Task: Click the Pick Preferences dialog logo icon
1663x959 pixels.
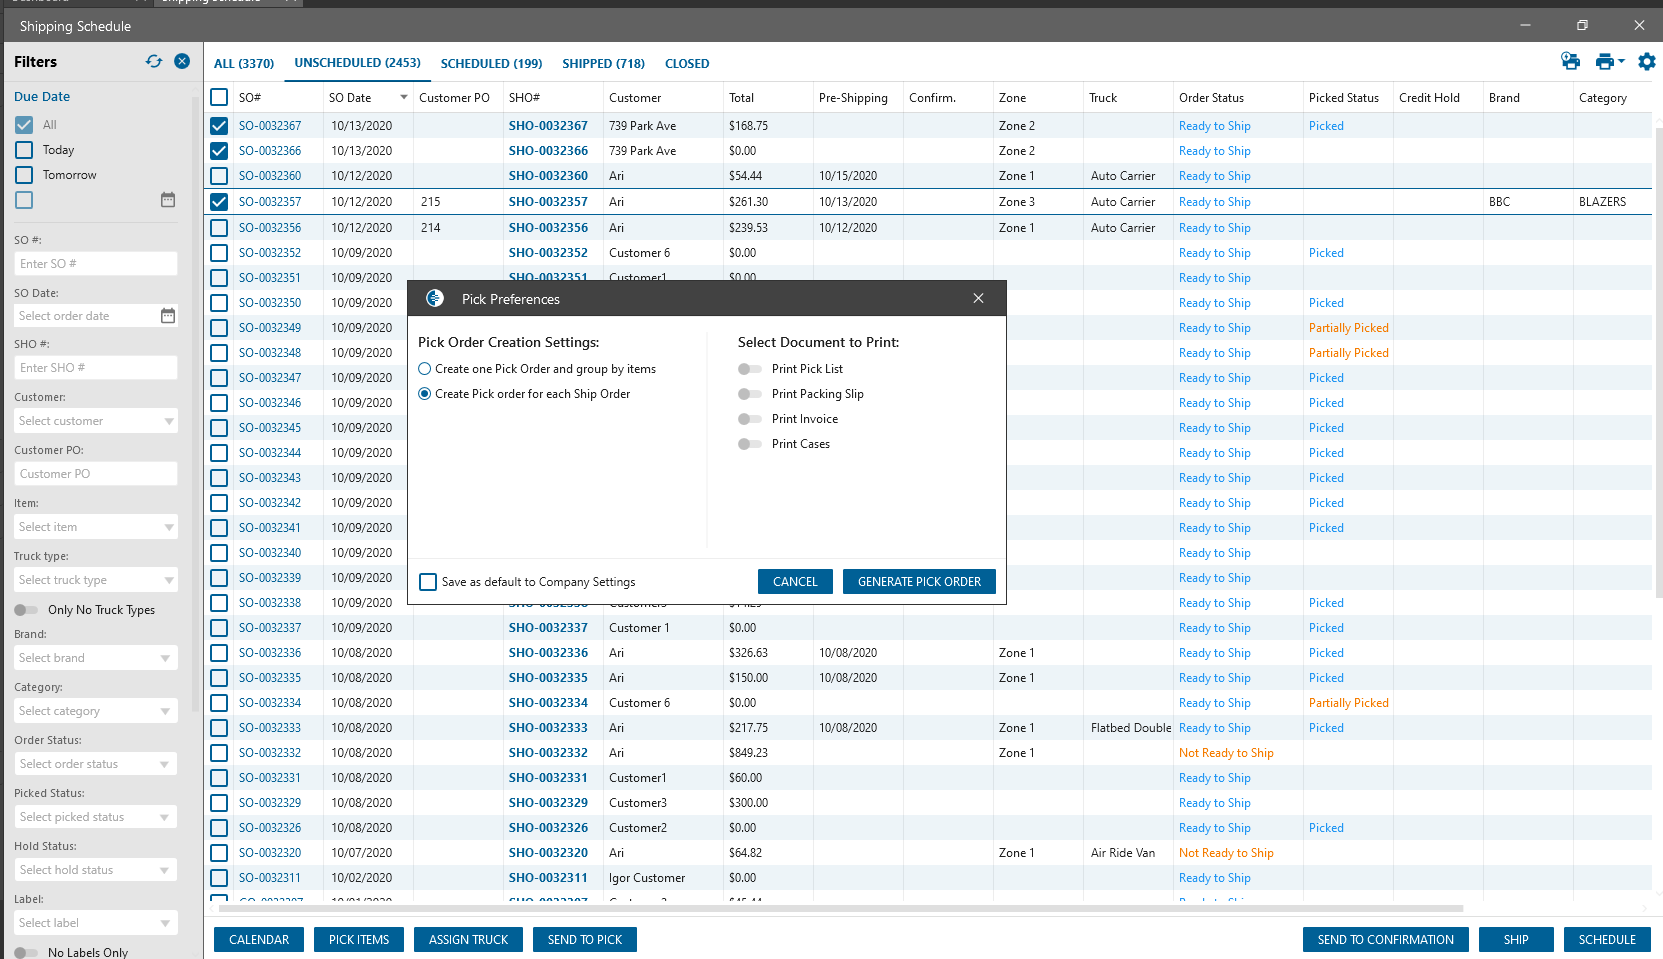Action: tap(435, 299)
